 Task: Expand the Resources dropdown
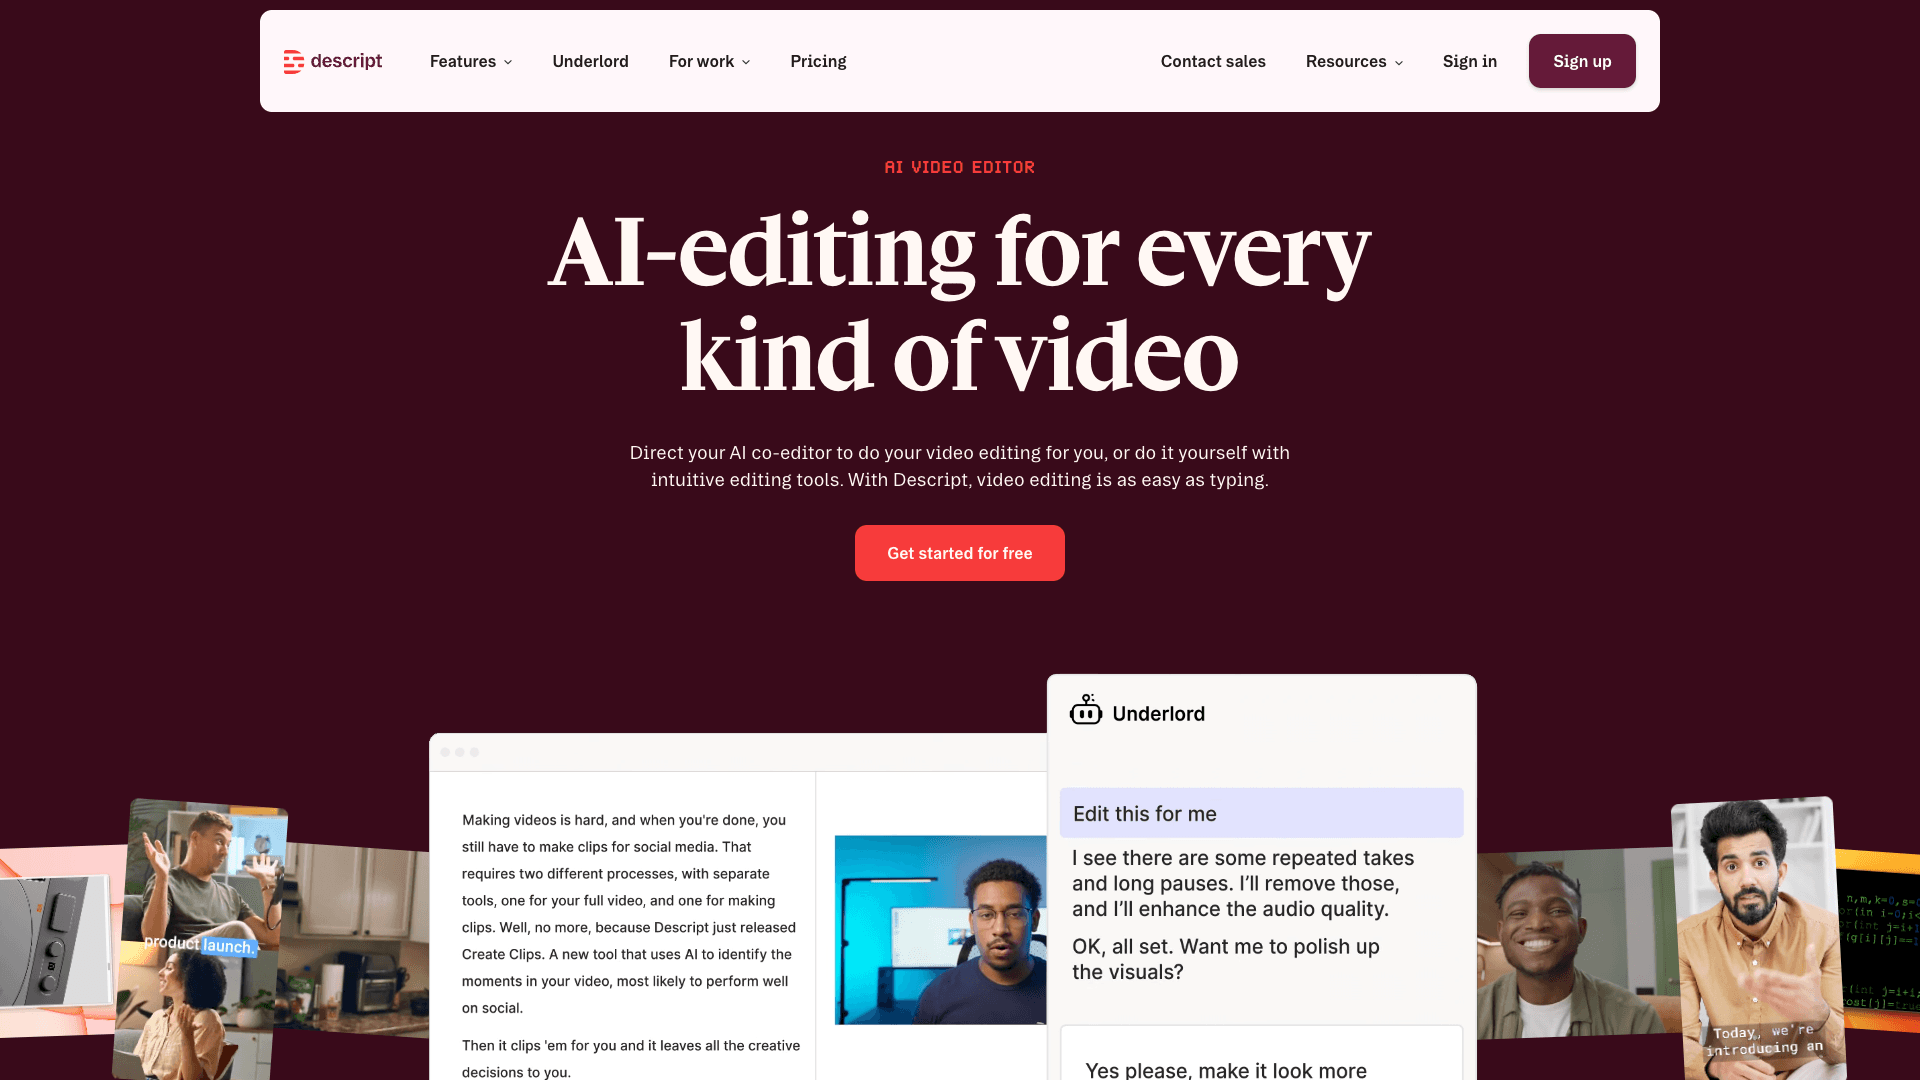1354,61
